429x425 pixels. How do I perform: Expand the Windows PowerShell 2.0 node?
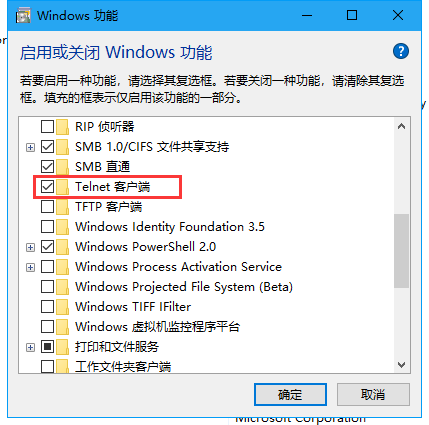click(30, 247)
